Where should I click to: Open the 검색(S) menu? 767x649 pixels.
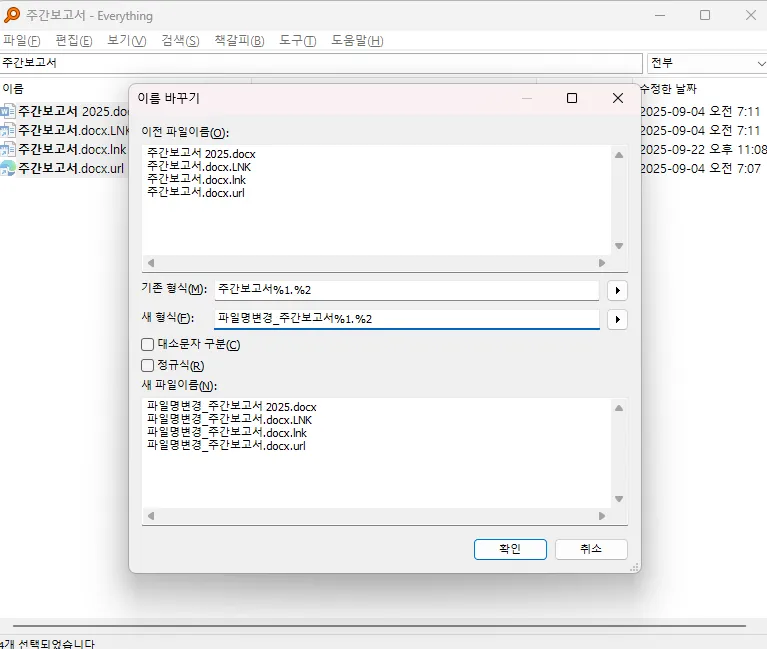point(180,41)
